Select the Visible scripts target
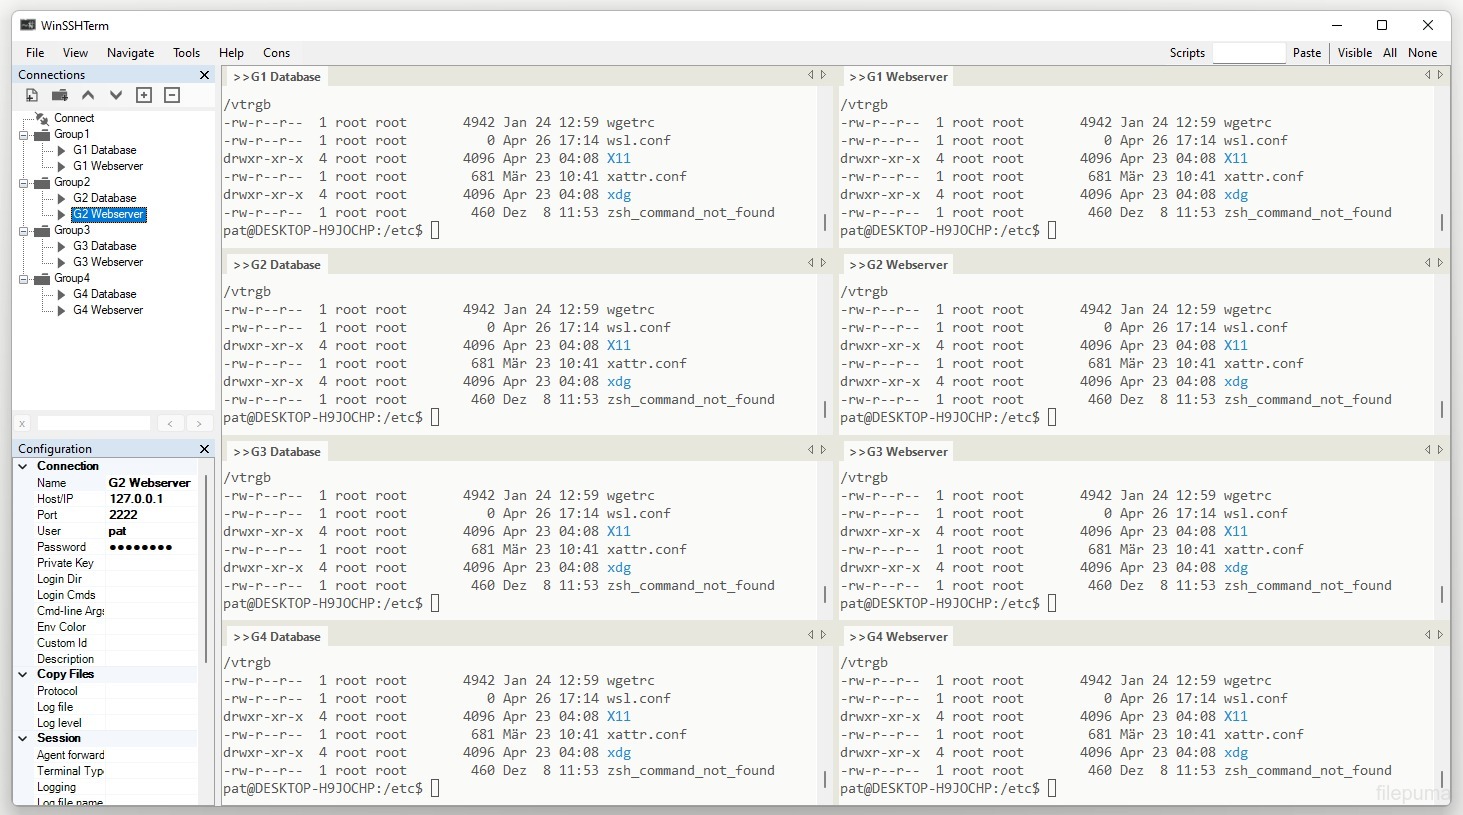 tap(1354, 53)
